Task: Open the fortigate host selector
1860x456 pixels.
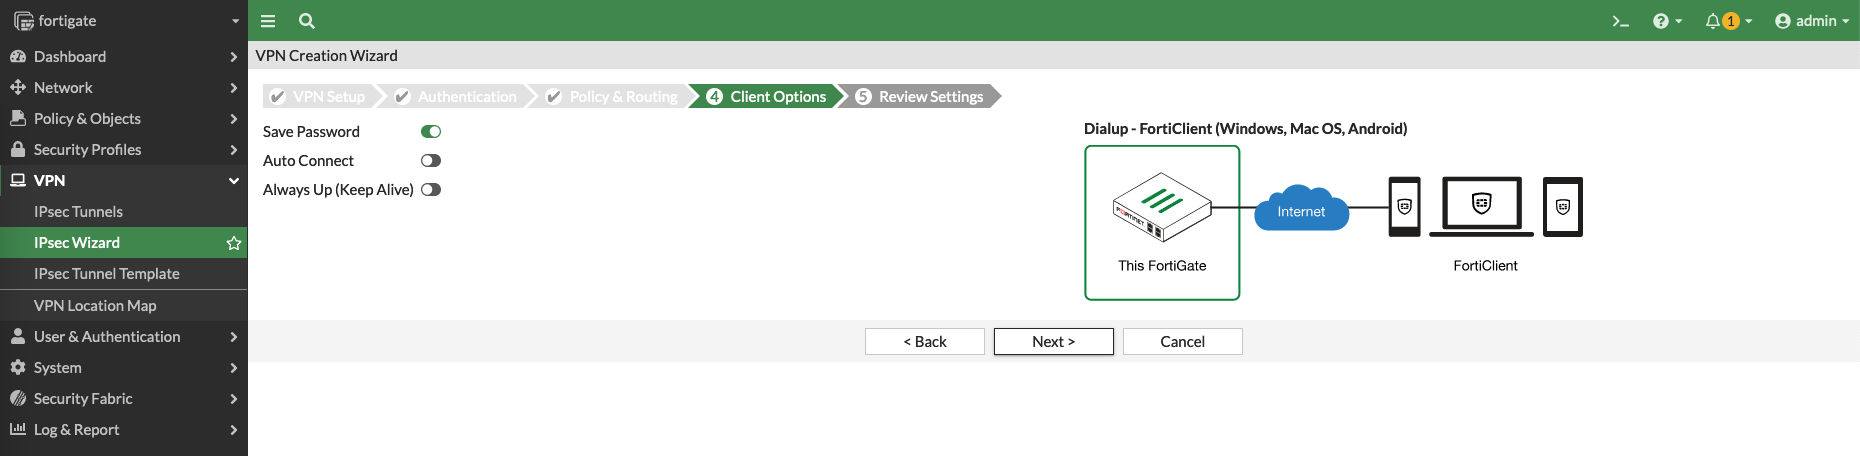Action: (x=123, y=21)
